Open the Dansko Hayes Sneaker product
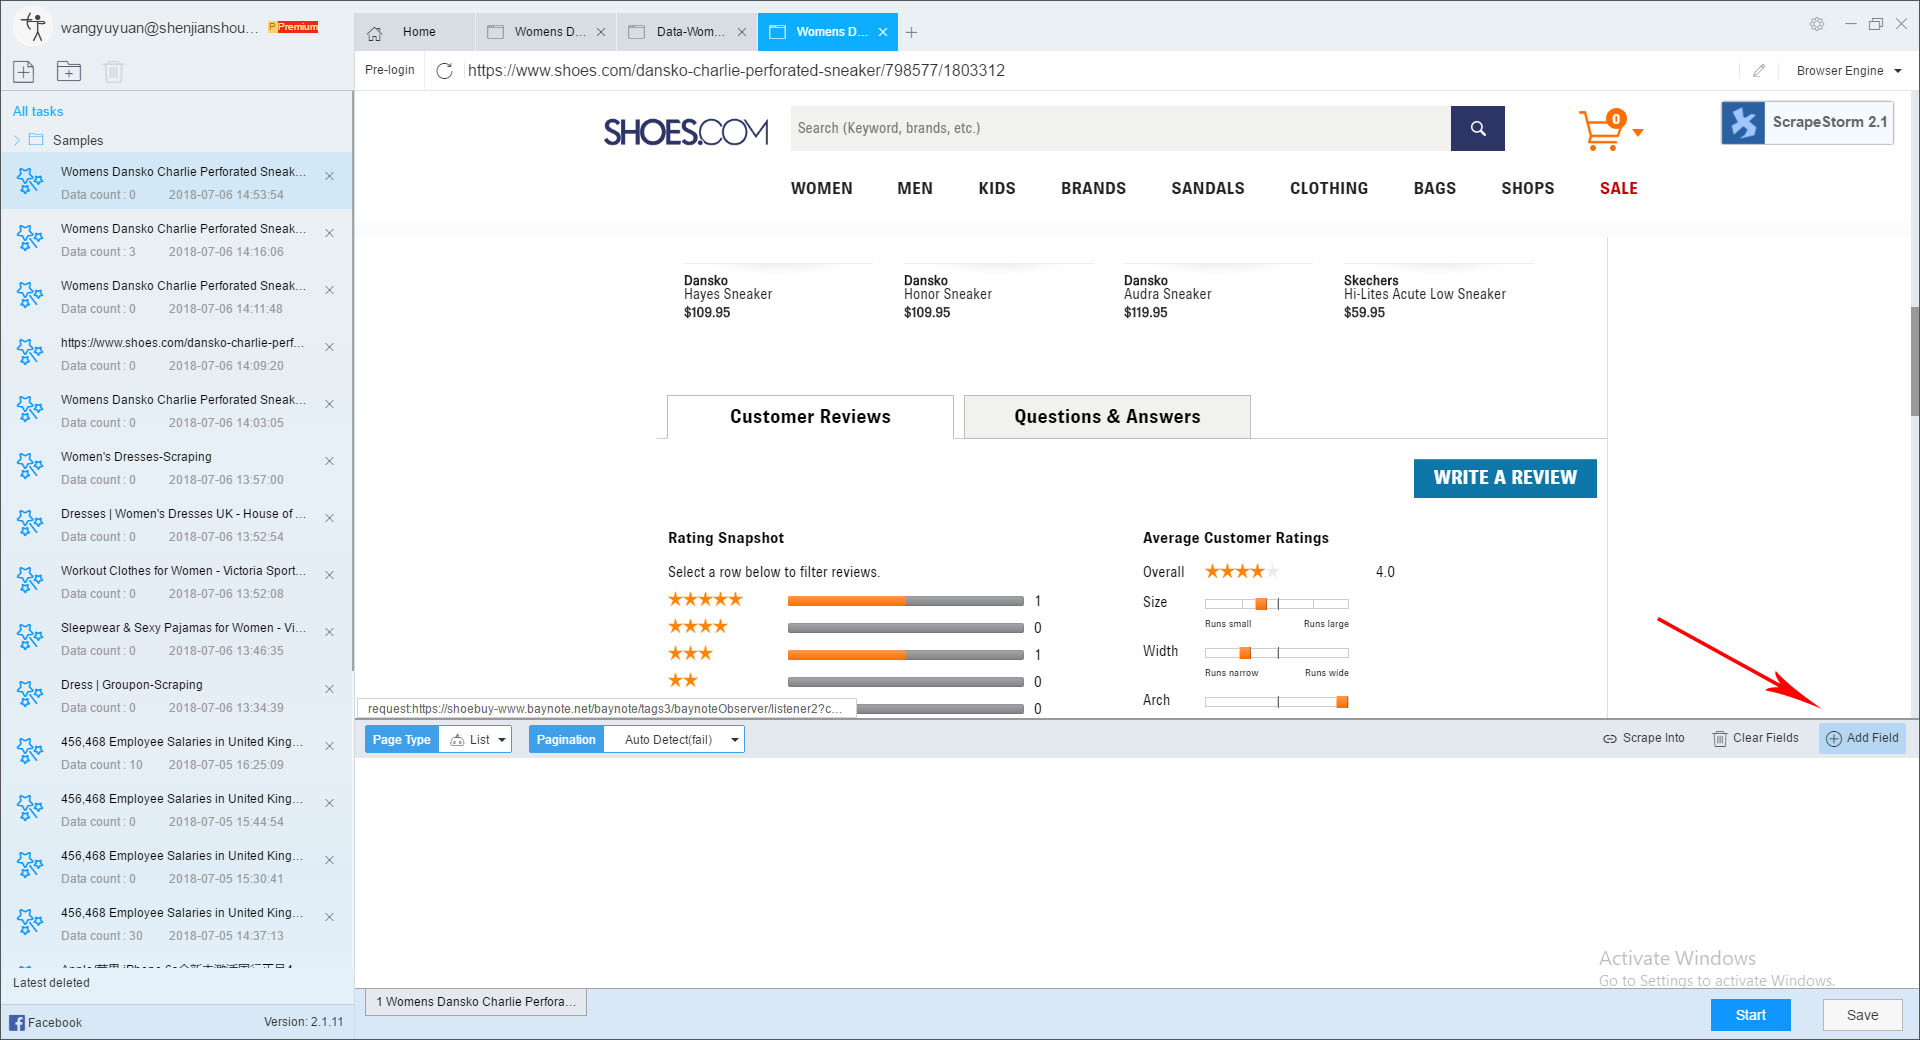1920x1040 pixels. click(x=728, y=295)
